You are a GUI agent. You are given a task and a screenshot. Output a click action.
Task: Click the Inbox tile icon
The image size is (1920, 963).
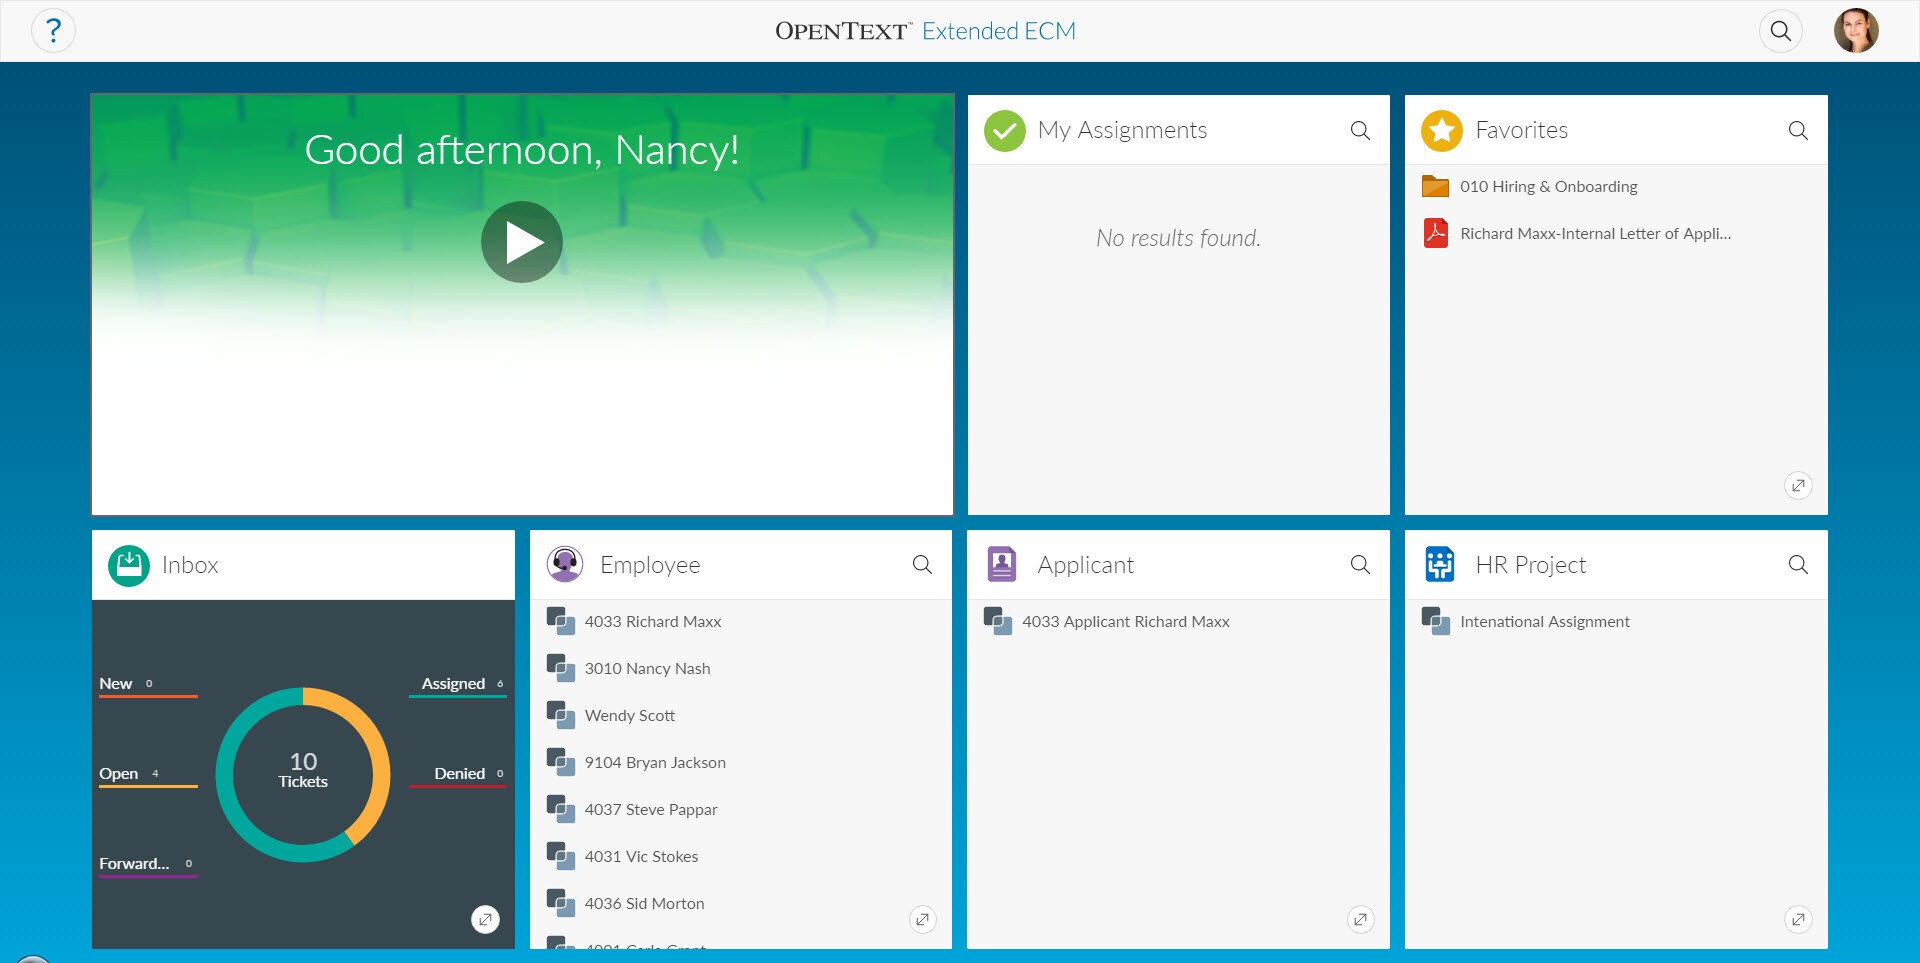[129, 565]
